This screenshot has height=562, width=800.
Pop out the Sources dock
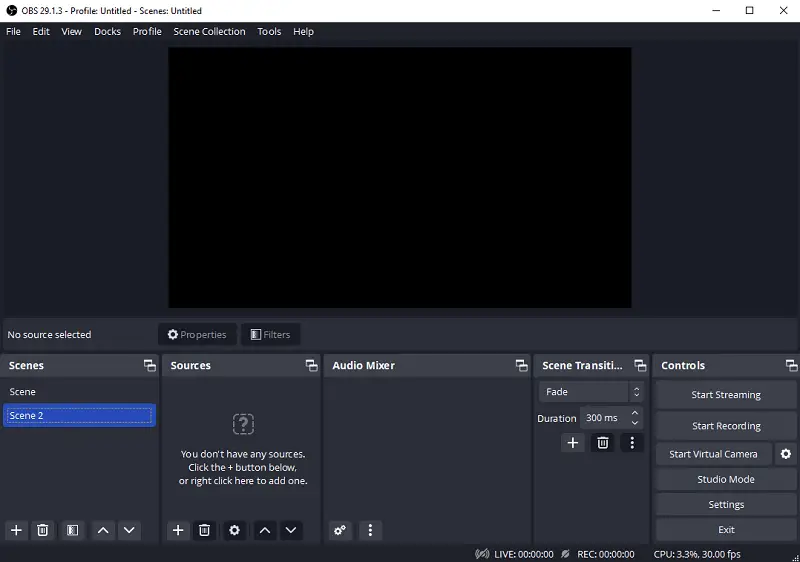pos(311,365)
